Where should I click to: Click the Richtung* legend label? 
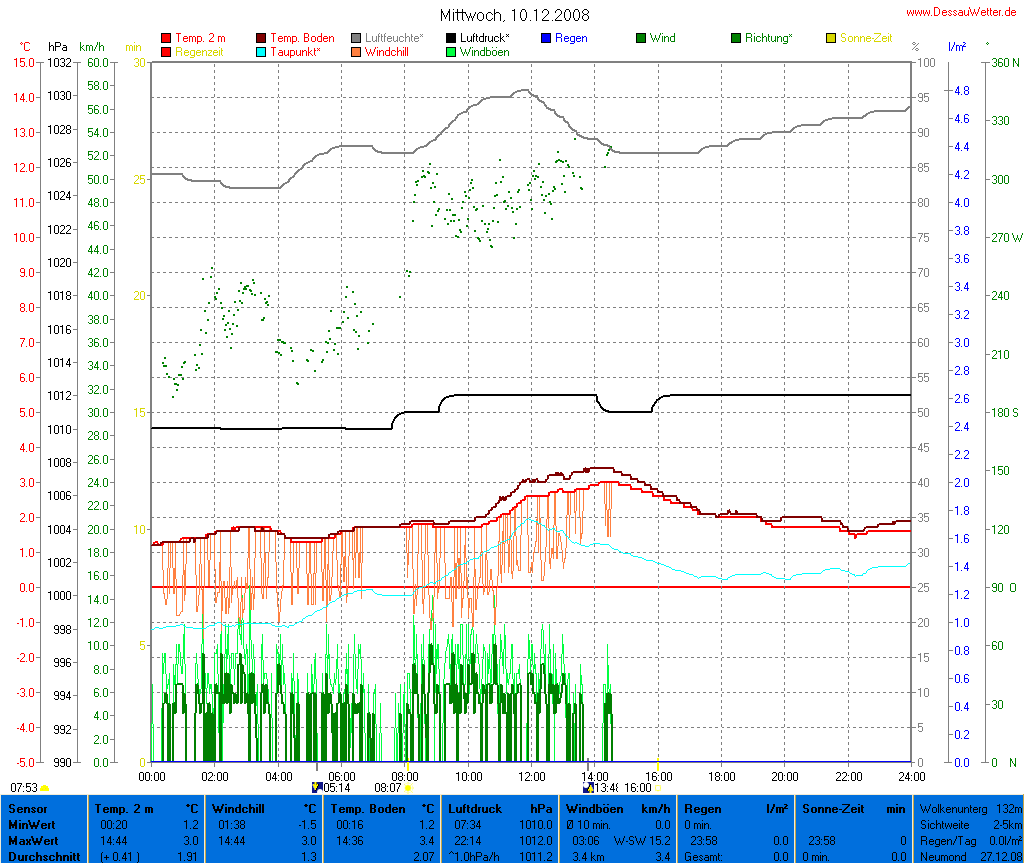point(768,38)
